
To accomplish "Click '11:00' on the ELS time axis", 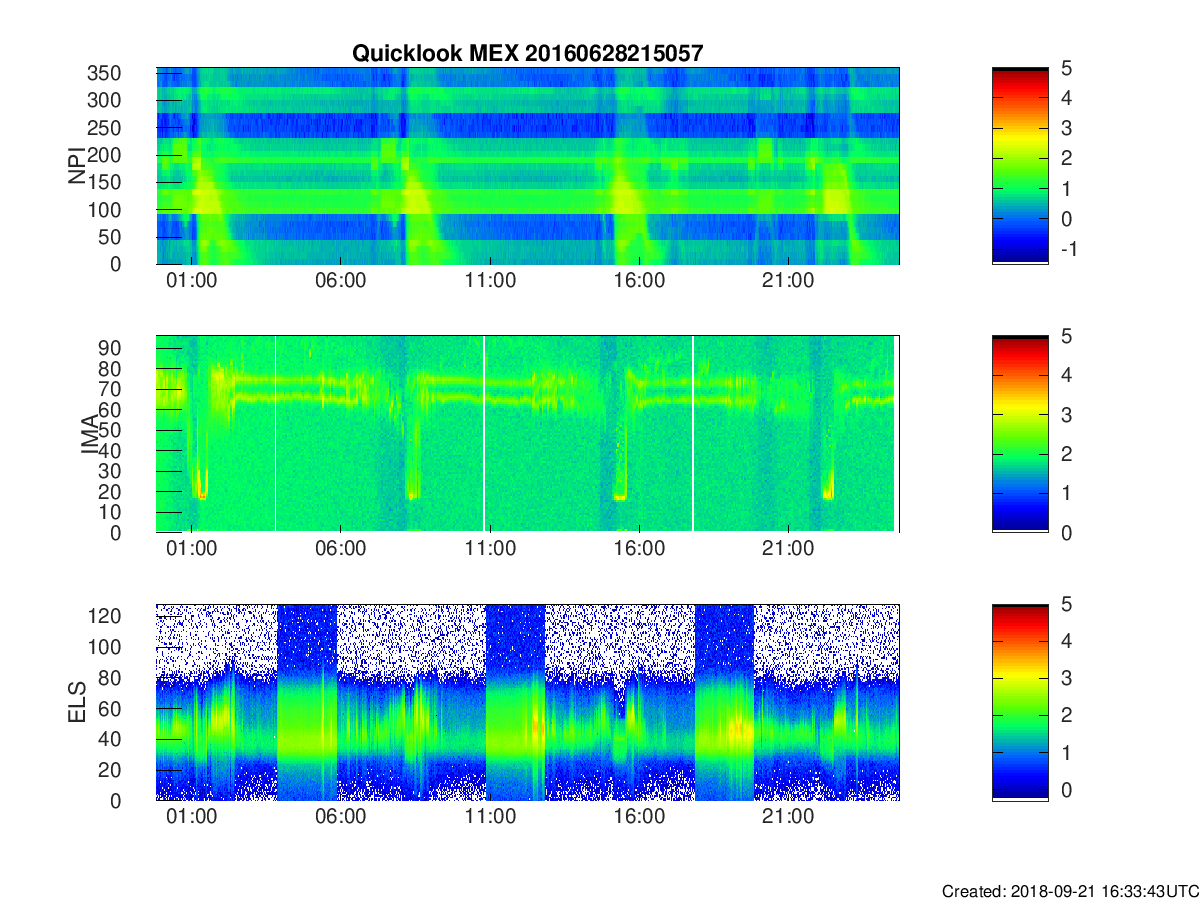I will point(490,817).
